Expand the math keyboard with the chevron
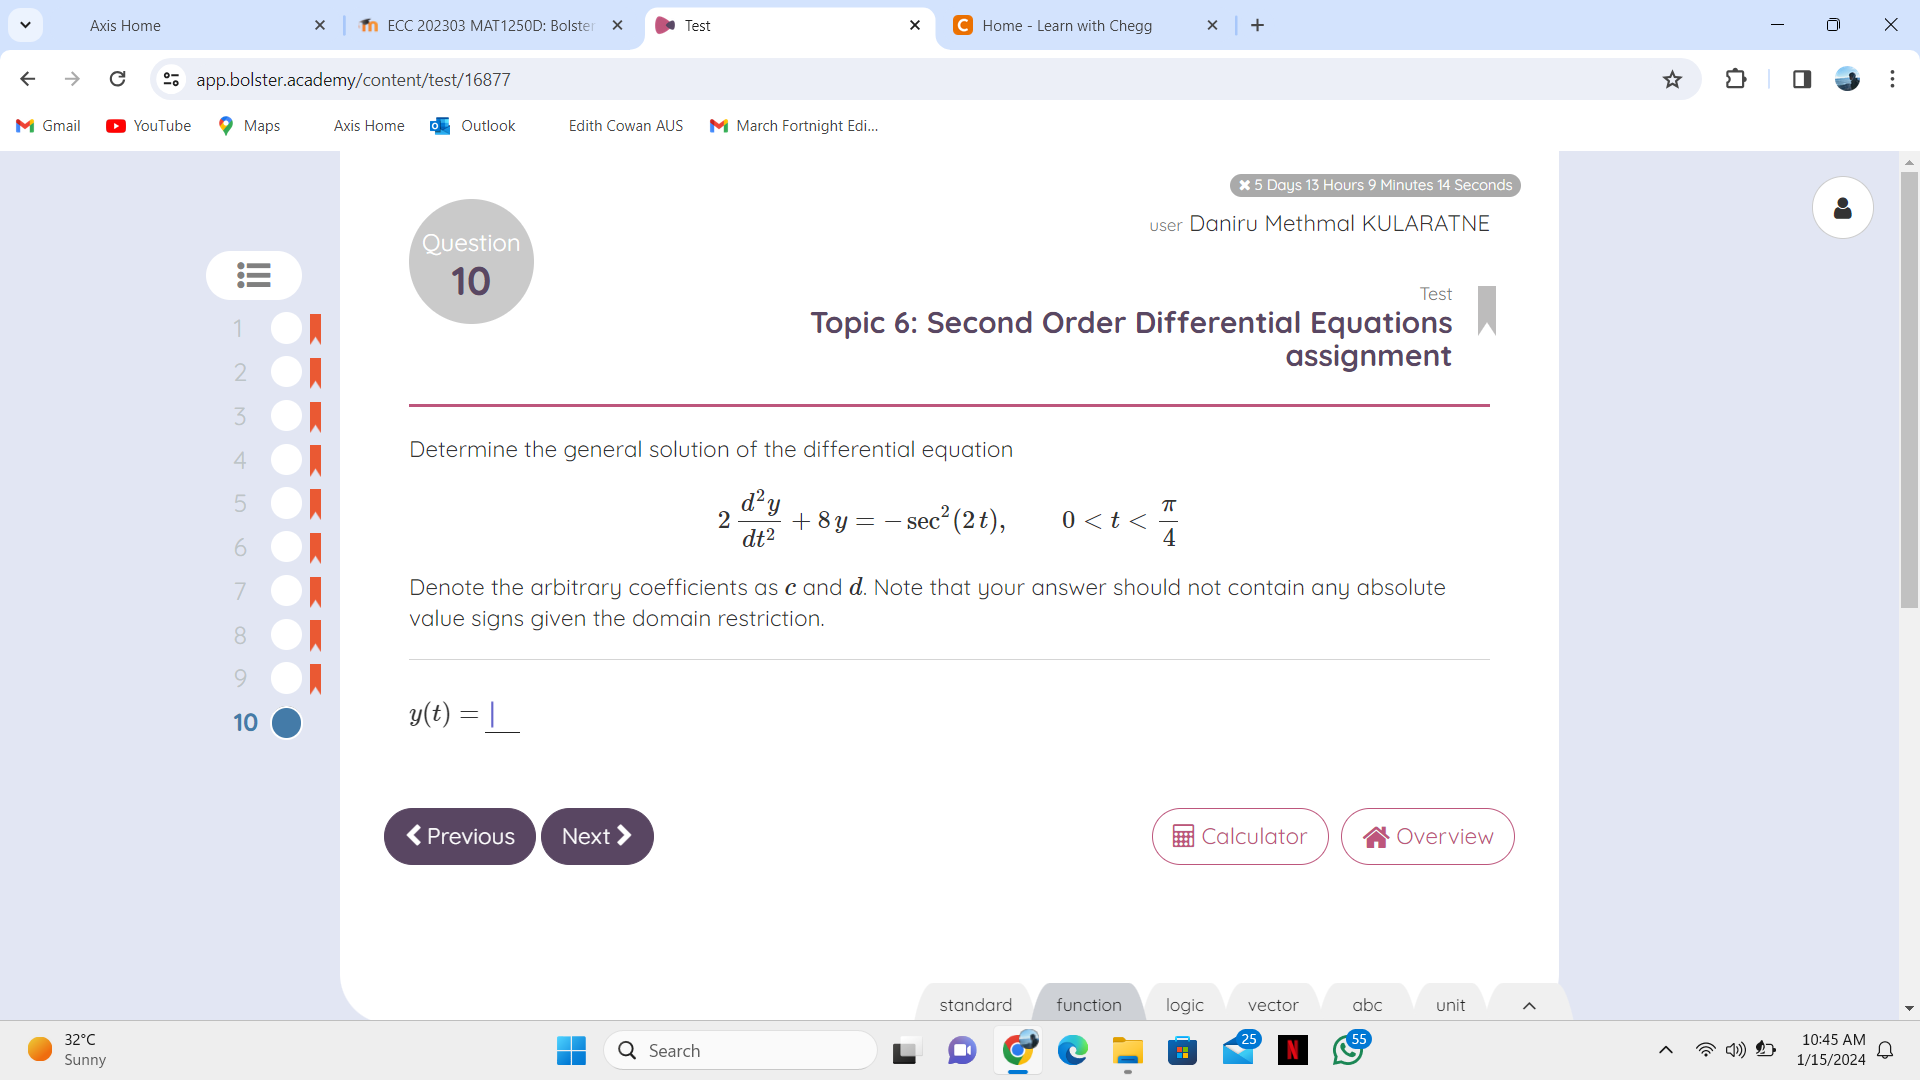Image resolution: width=1920 pixels, height=1080 pixels. tap(1528, 1006)
